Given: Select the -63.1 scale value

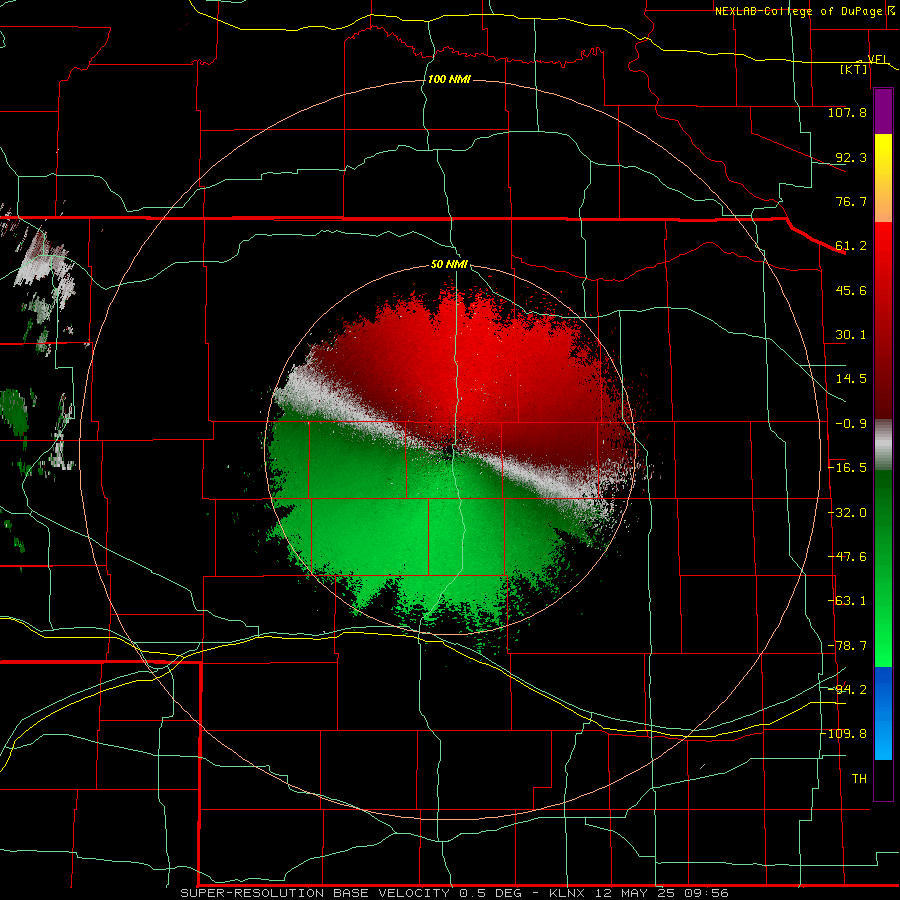Looking at the screenshot, I should point(847,601).
